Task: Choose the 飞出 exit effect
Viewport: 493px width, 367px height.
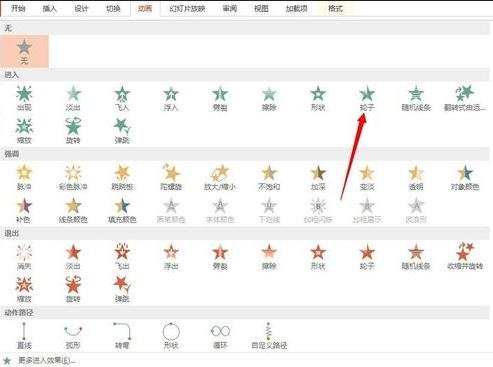Action: [x=122, y=257]
